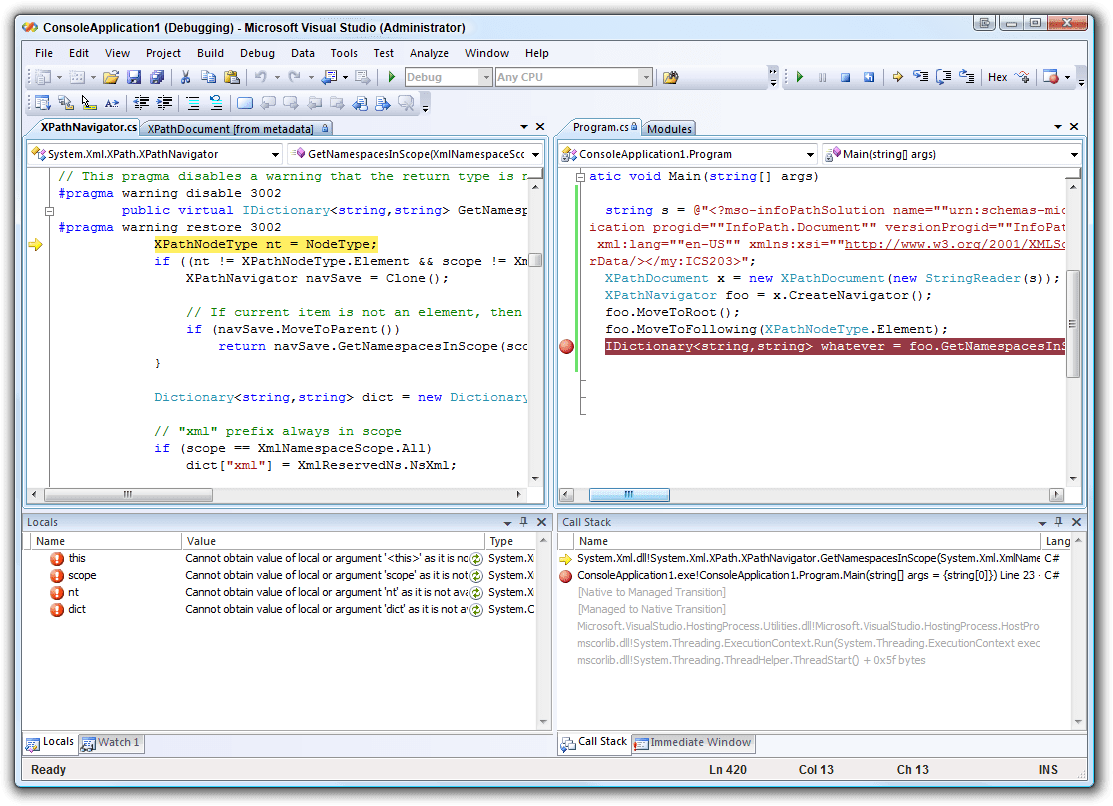Click the Save All icon
This screenshot has height=806, width=1113.
[157, 77]
